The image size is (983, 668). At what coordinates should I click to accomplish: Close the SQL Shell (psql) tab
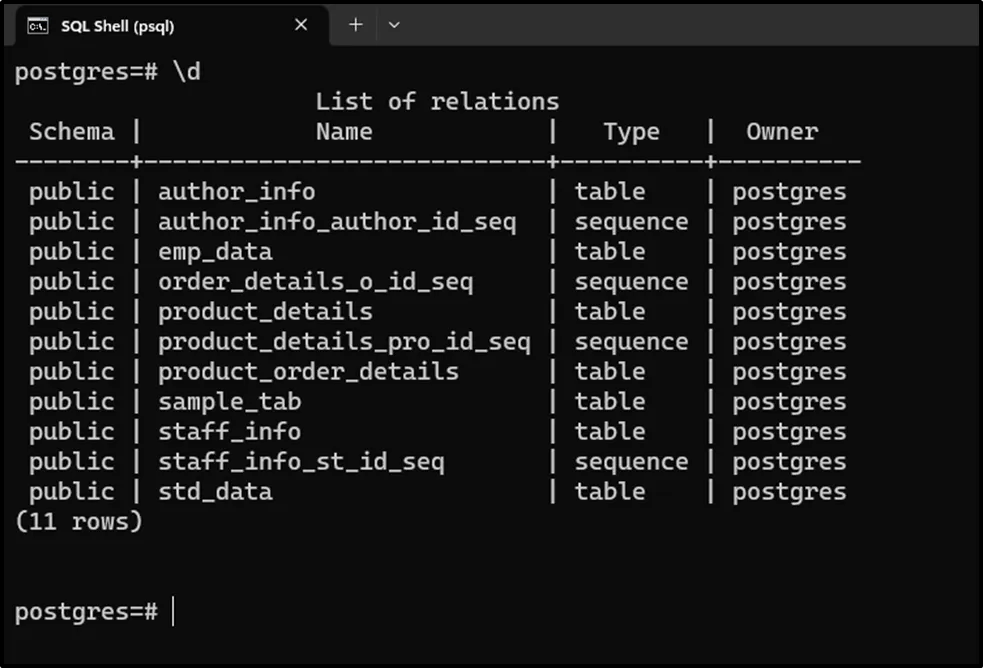point(301,25)
